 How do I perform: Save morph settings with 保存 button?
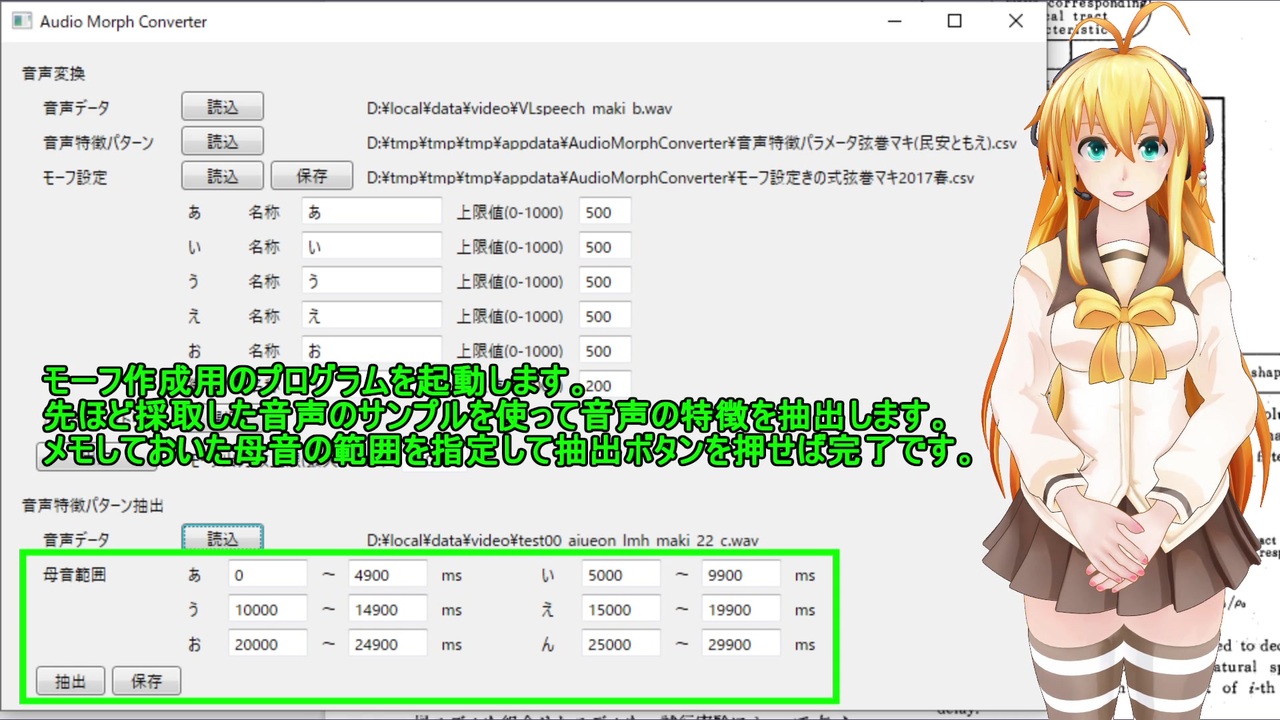(x=312, y=176)
